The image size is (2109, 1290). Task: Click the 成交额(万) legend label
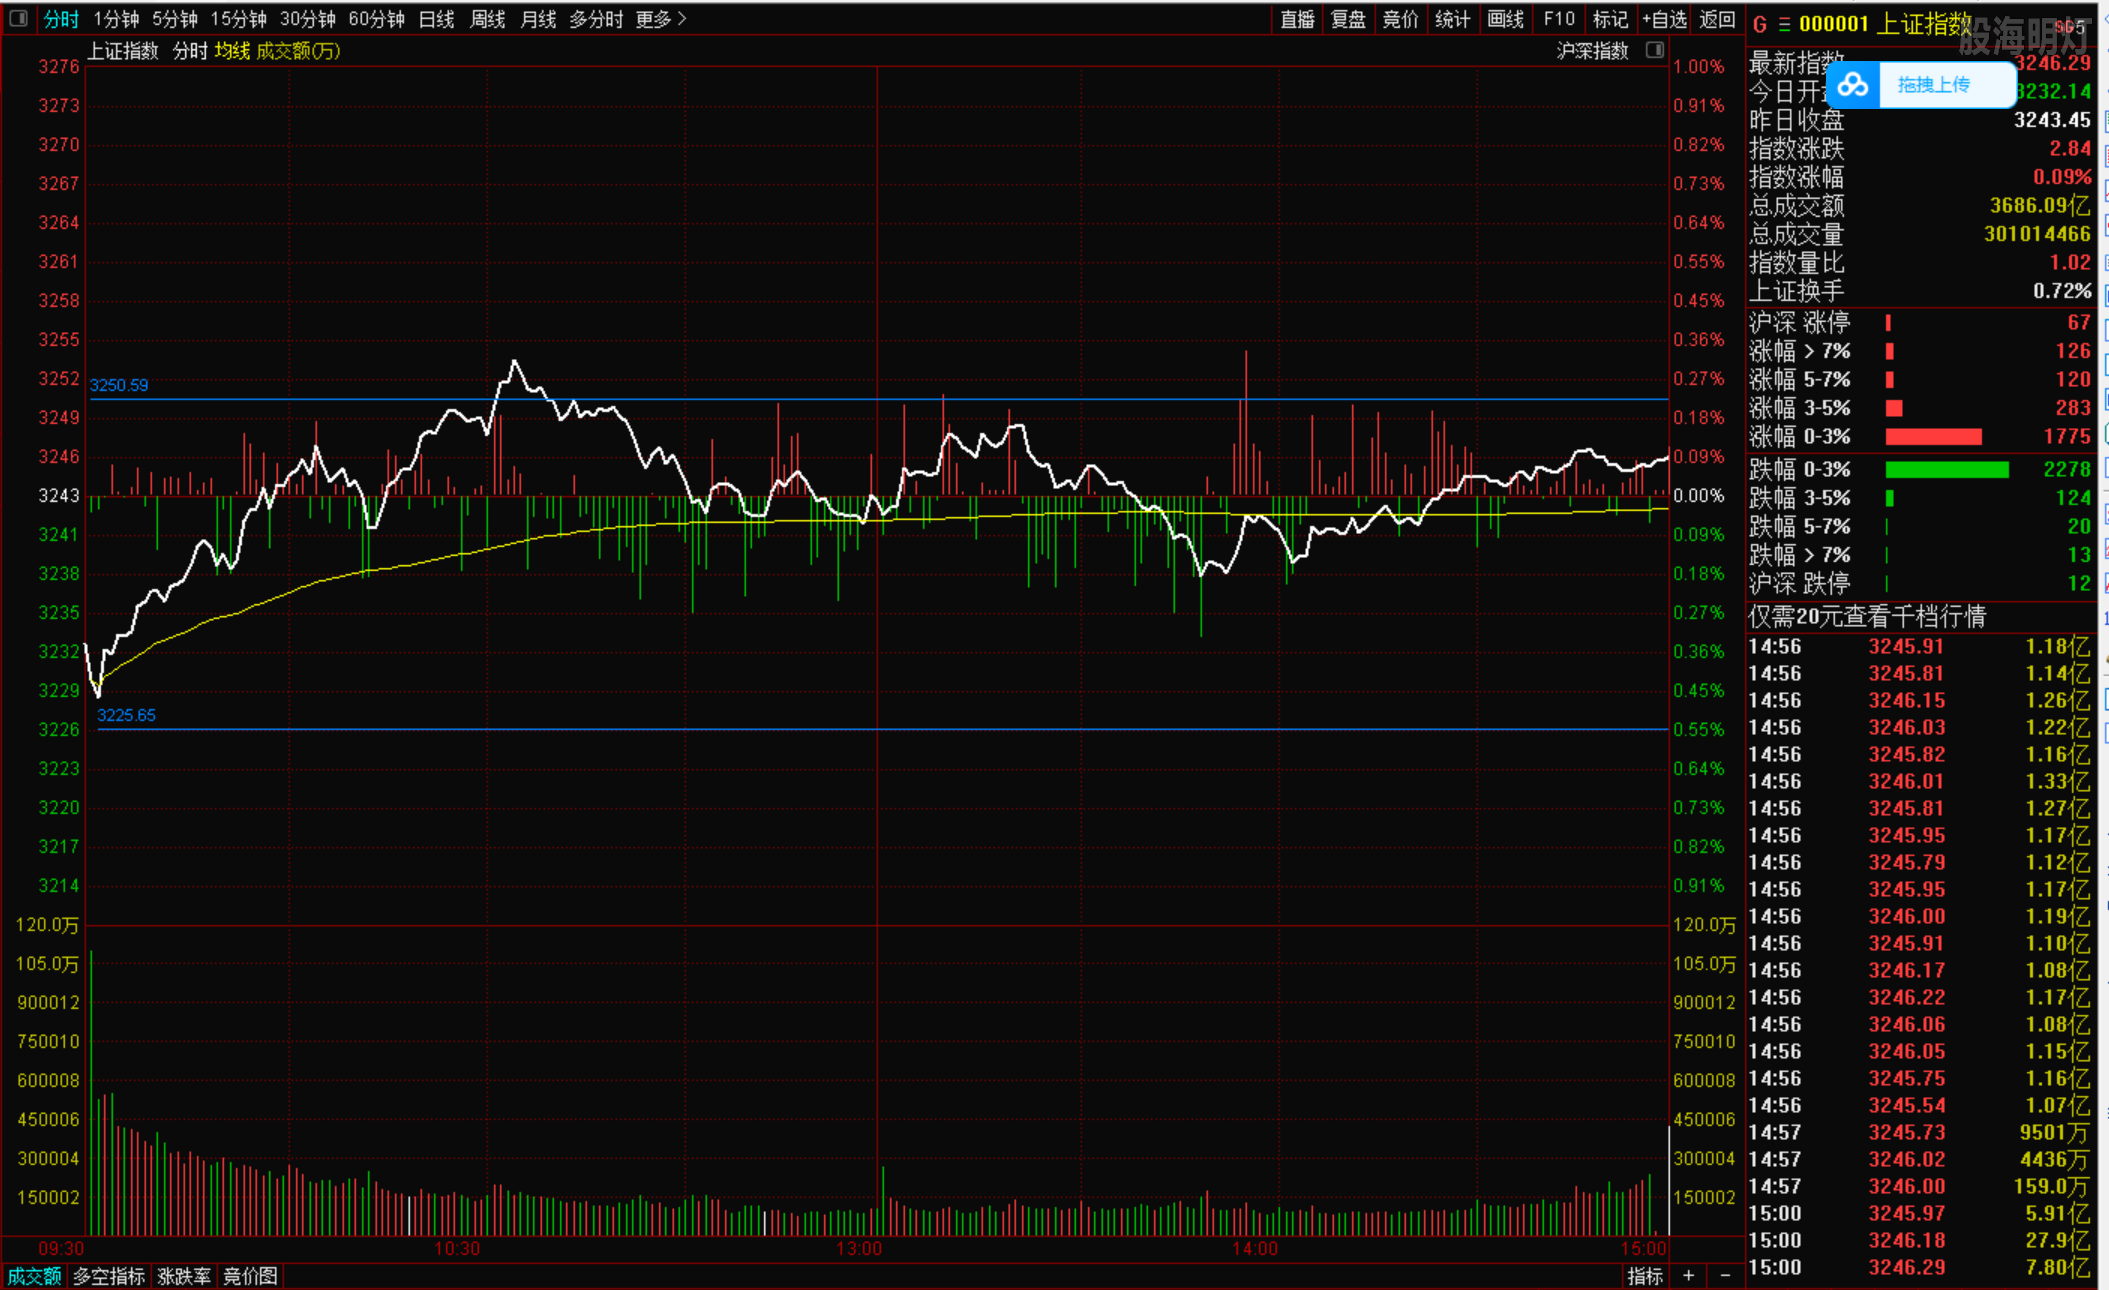[298, 50]
